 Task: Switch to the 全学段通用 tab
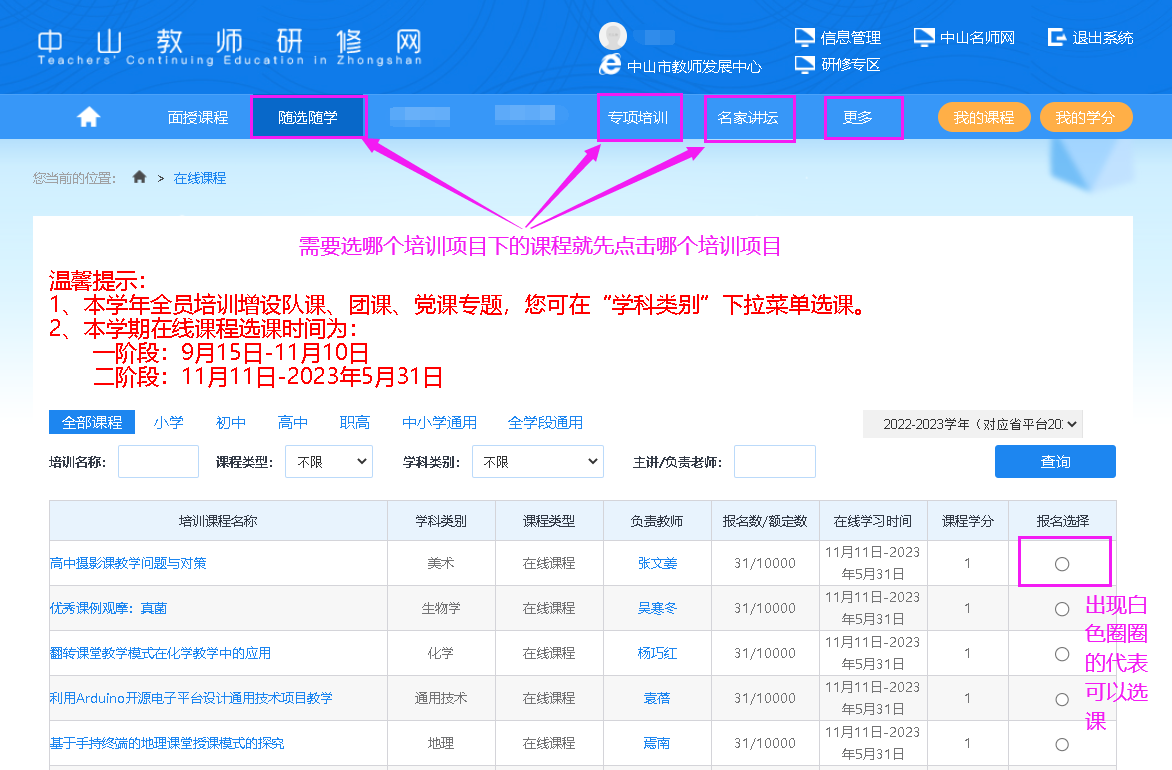click(545, 422)
